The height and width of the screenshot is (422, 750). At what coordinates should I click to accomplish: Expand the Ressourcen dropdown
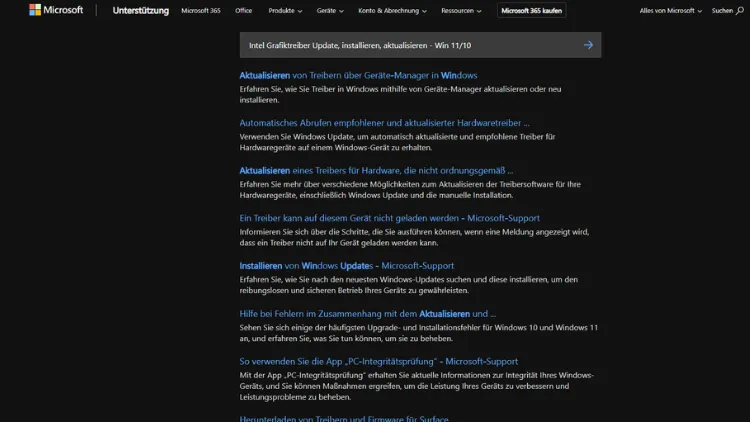[x=461, y=11]
